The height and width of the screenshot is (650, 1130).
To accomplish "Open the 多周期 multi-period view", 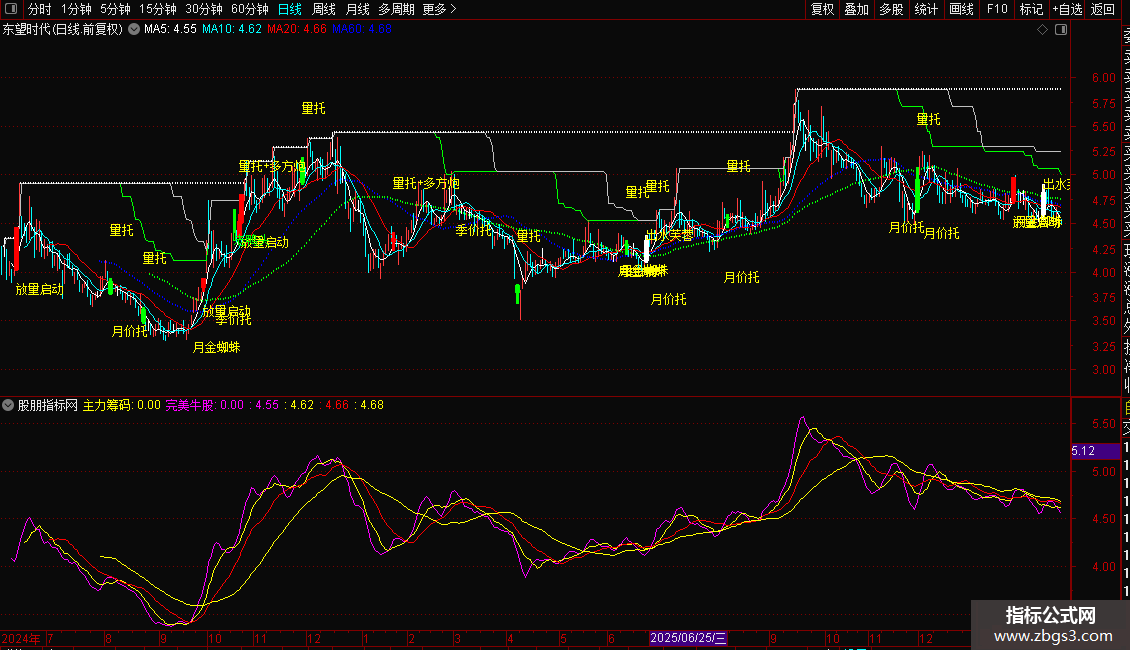I will [396, 9].
